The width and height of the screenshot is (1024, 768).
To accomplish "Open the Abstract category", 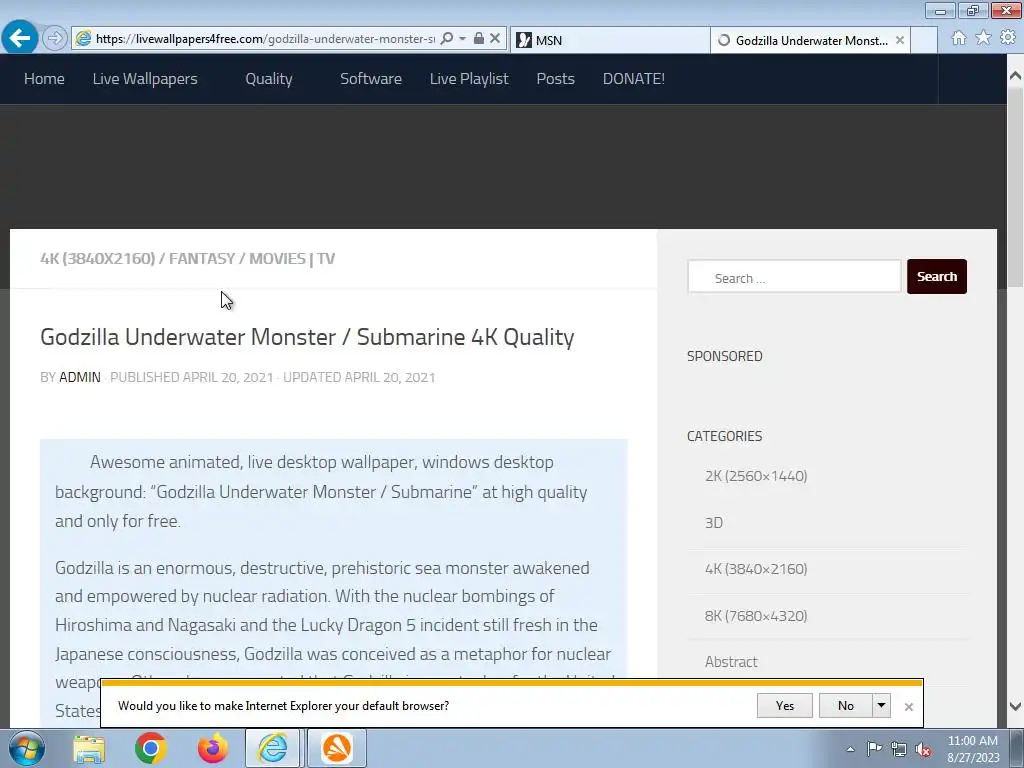I will click(731, 662).
